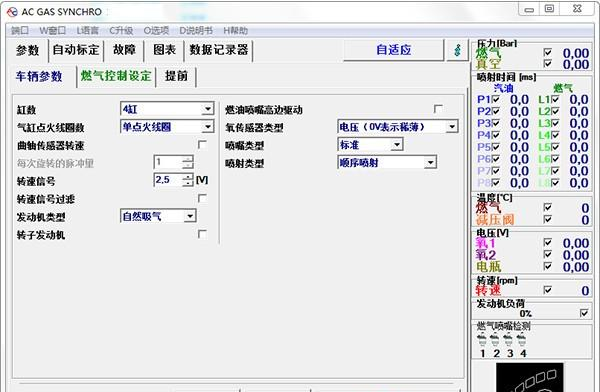Click the 转速信号 spinner arrows

(x=188, y=180)
